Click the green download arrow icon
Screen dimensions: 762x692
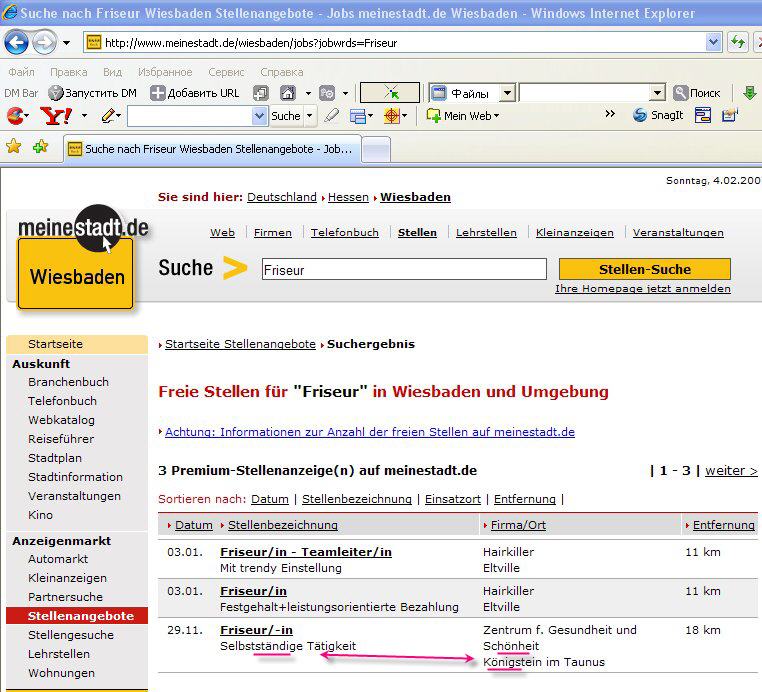[749, 92]
